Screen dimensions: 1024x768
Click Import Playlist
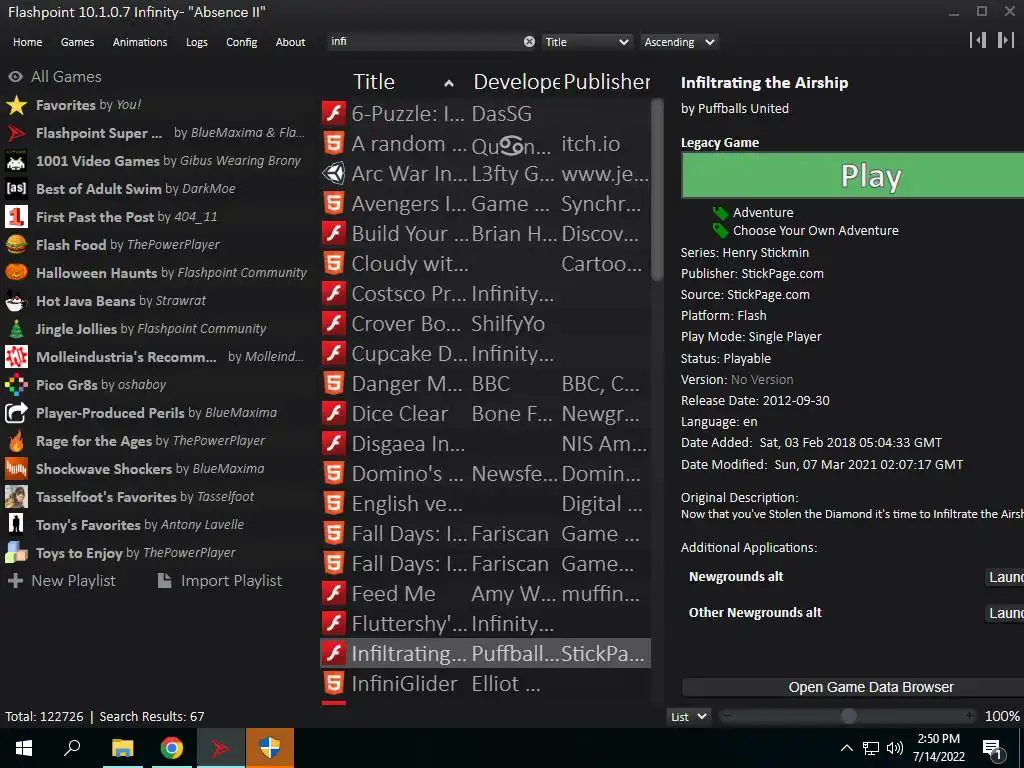[x=220, y=581]
